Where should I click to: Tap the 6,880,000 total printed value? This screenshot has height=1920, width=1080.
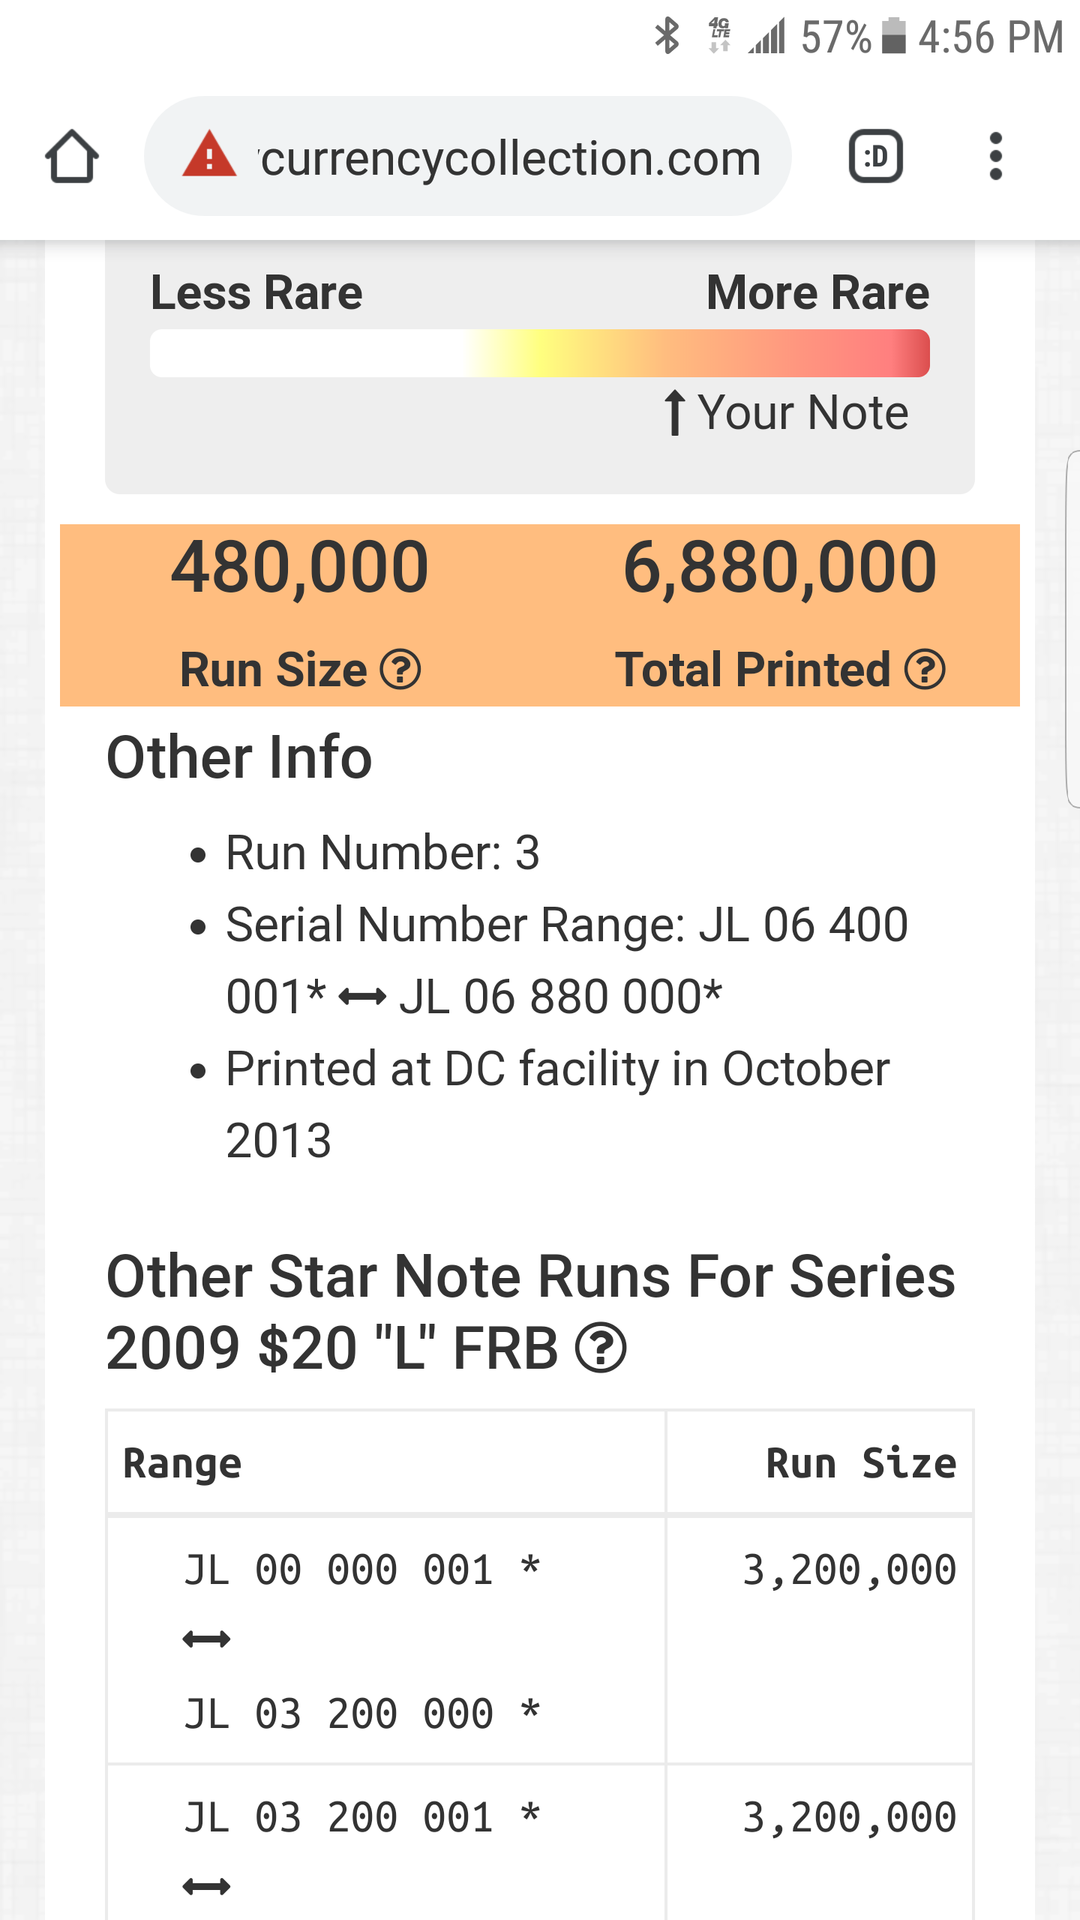780,567
